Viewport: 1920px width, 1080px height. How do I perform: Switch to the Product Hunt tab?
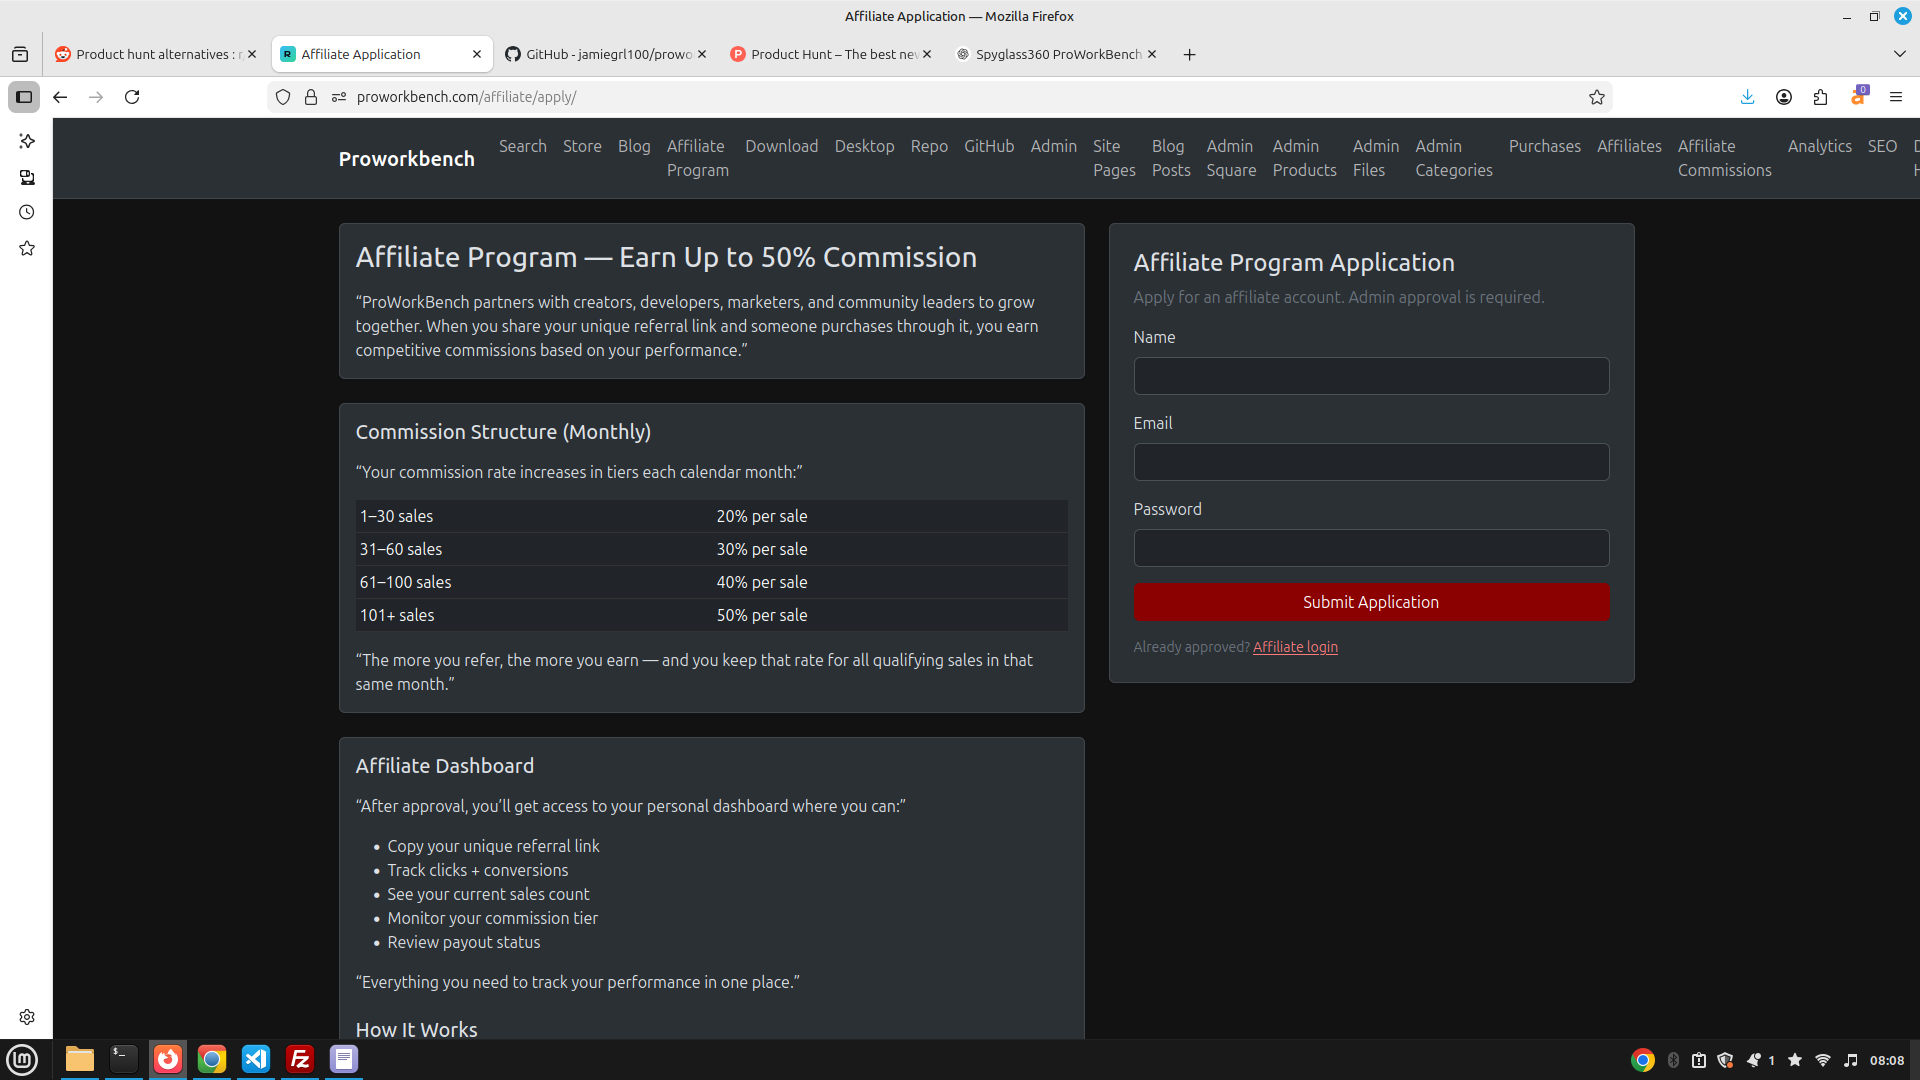pyautogui.click(x=830, y=54)
